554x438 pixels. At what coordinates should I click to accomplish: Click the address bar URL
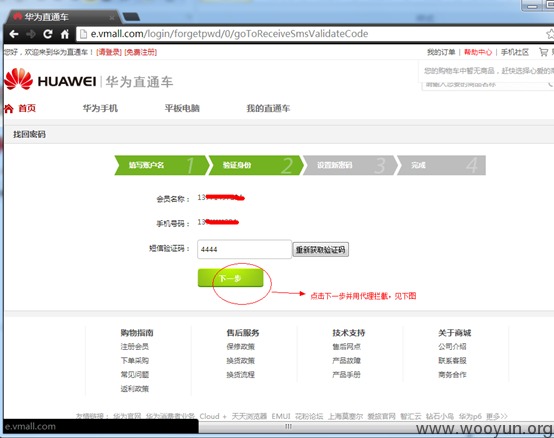(x=229, y=34)
